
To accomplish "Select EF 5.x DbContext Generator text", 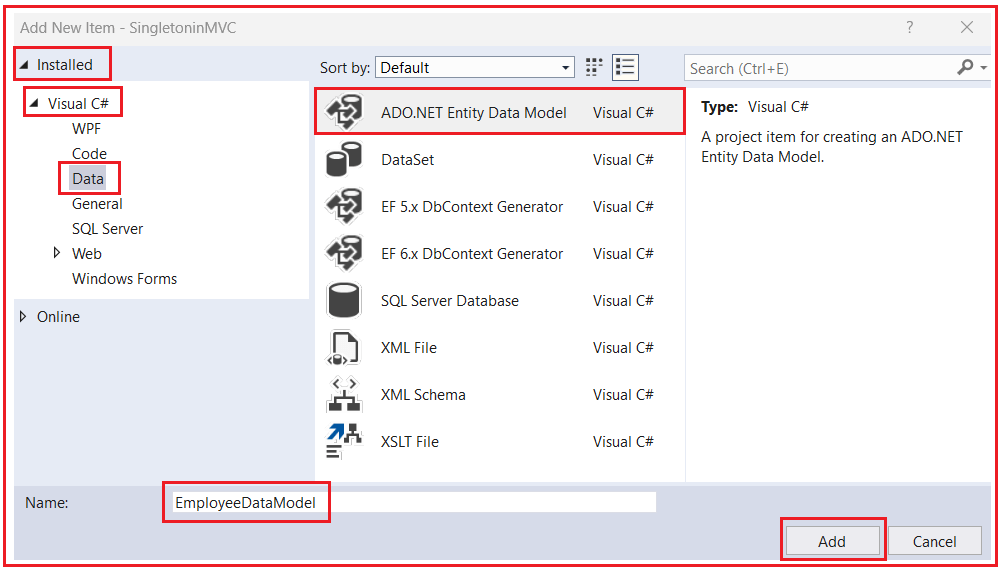I will pyautogui.click(x=472, y=207).
